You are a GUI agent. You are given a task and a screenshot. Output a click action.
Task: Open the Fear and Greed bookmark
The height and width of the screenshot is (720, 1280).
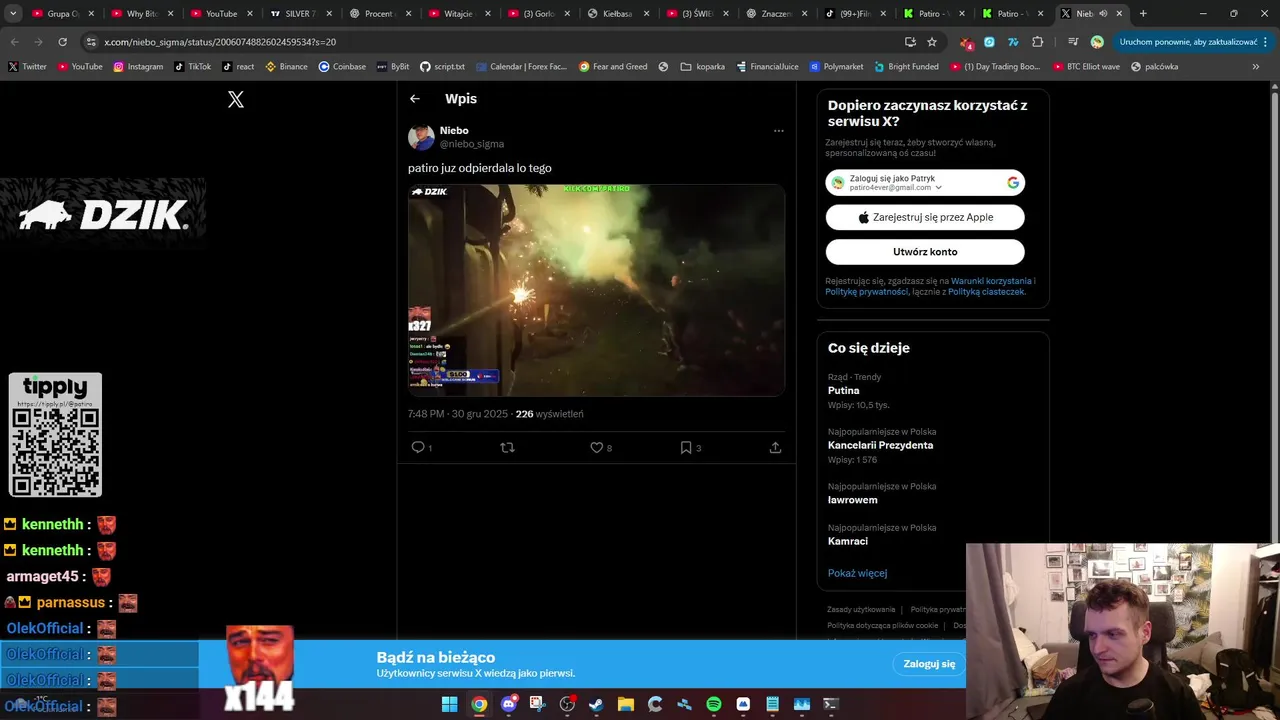point(614,66)
